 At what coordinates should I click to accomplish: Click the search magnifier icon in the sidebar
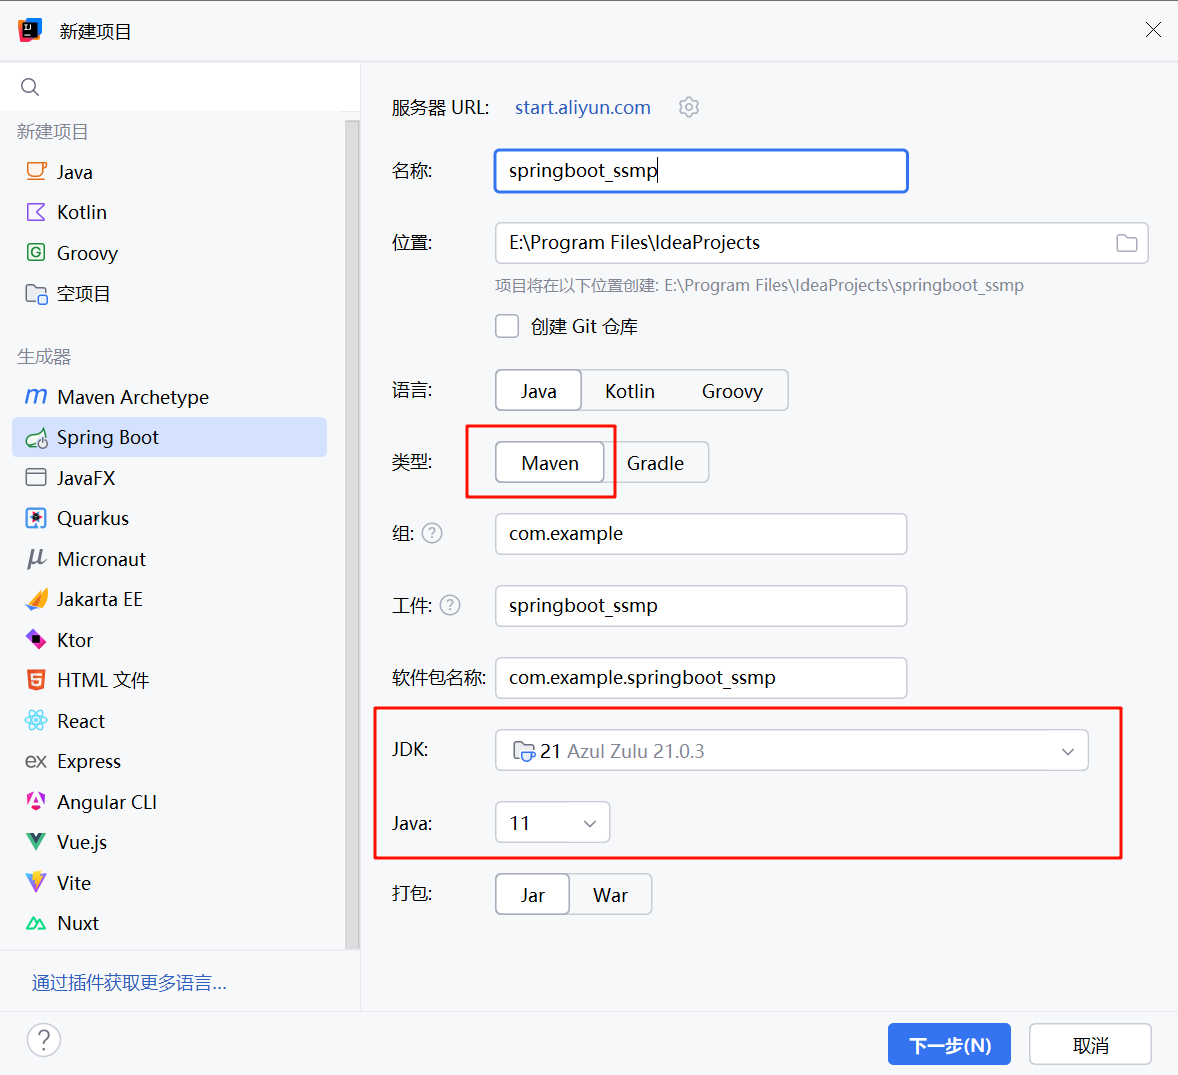tap(30, 87)
